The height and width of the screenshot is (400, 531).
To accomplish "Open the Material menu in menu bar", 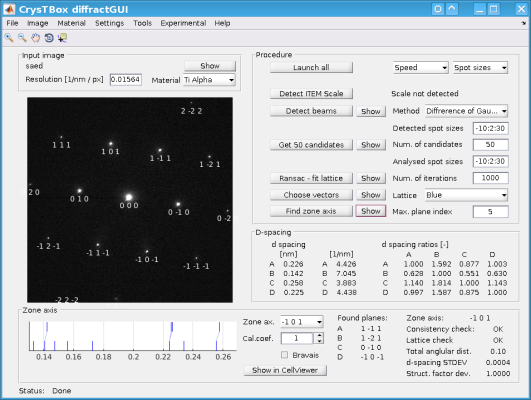I will (71, 23).
